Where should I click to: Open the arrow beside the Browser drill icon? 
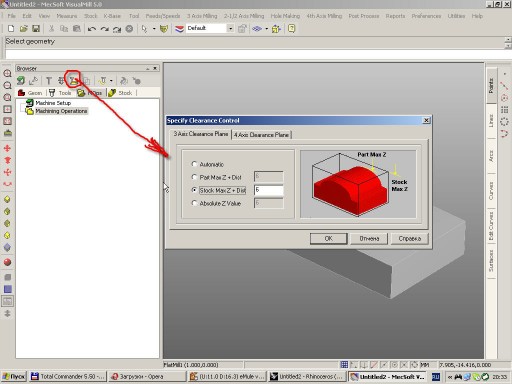click(111, 80)
